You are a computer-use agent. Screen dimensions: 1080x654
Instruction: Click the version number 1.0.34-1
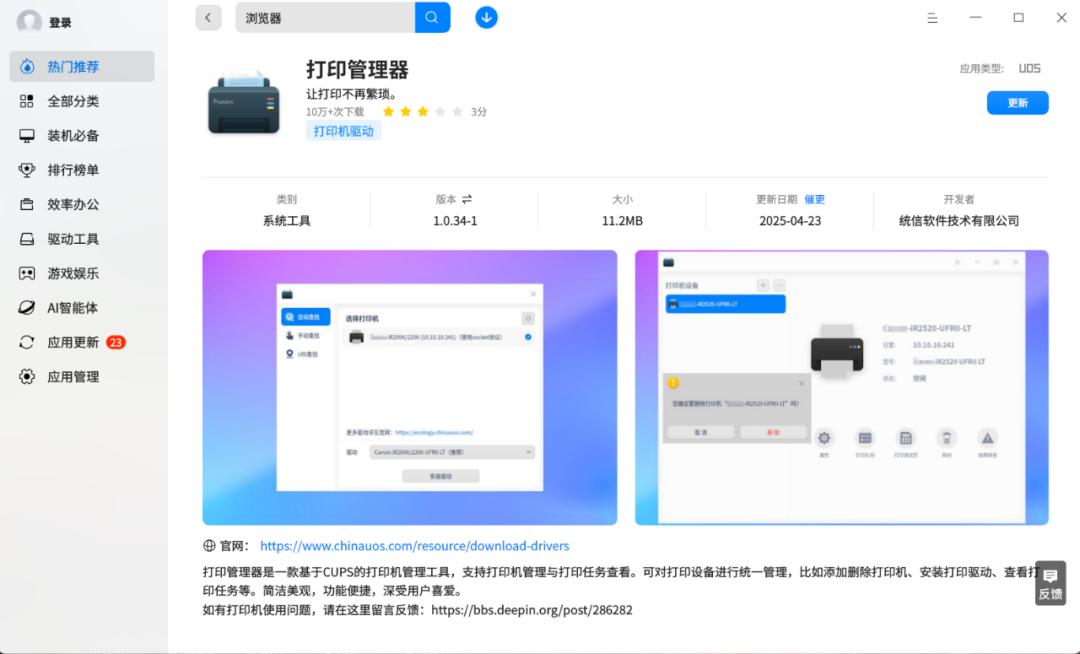tap(455, 221)
